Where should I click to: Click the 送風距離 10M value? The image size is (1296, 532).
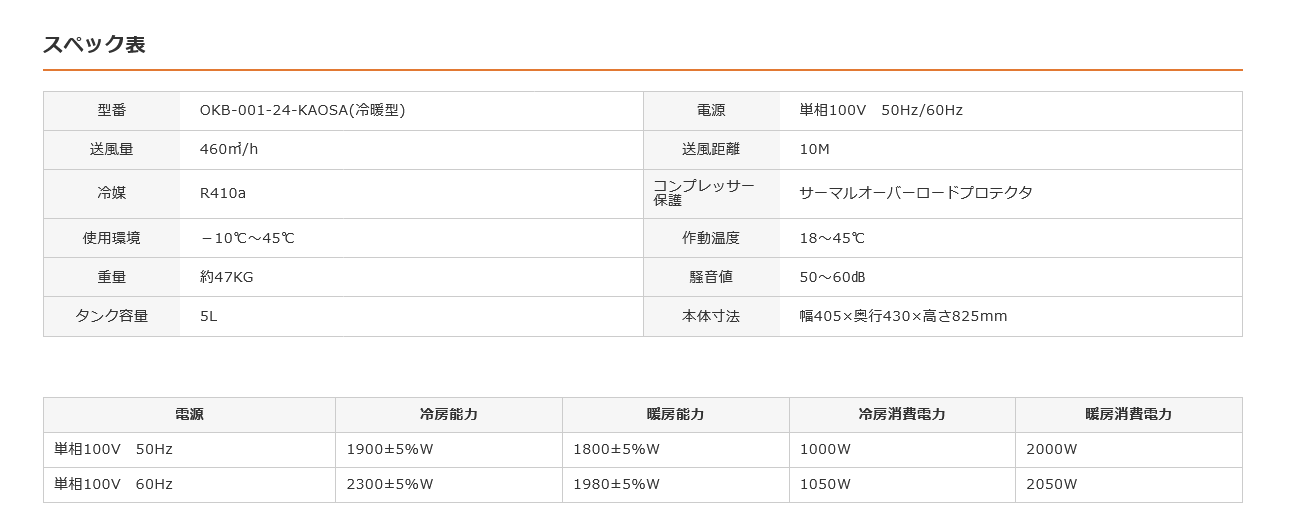click(x=815, y=149)
